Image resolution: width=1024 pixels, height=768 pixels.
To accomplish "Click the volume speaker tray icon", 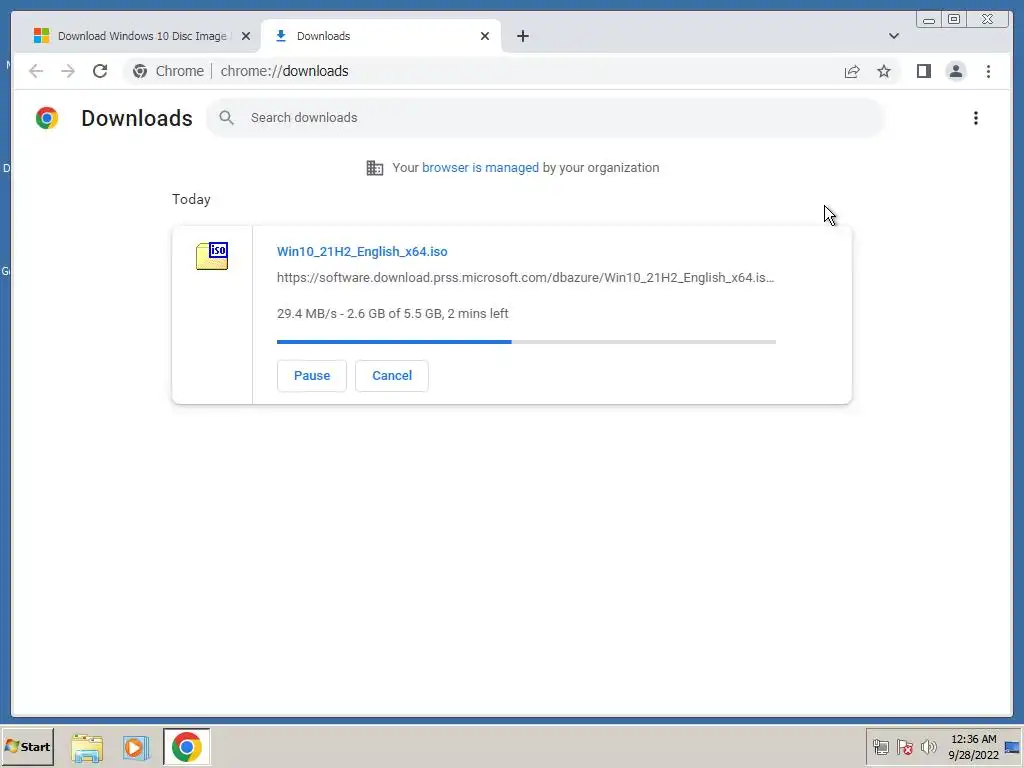I will [928, 747].
